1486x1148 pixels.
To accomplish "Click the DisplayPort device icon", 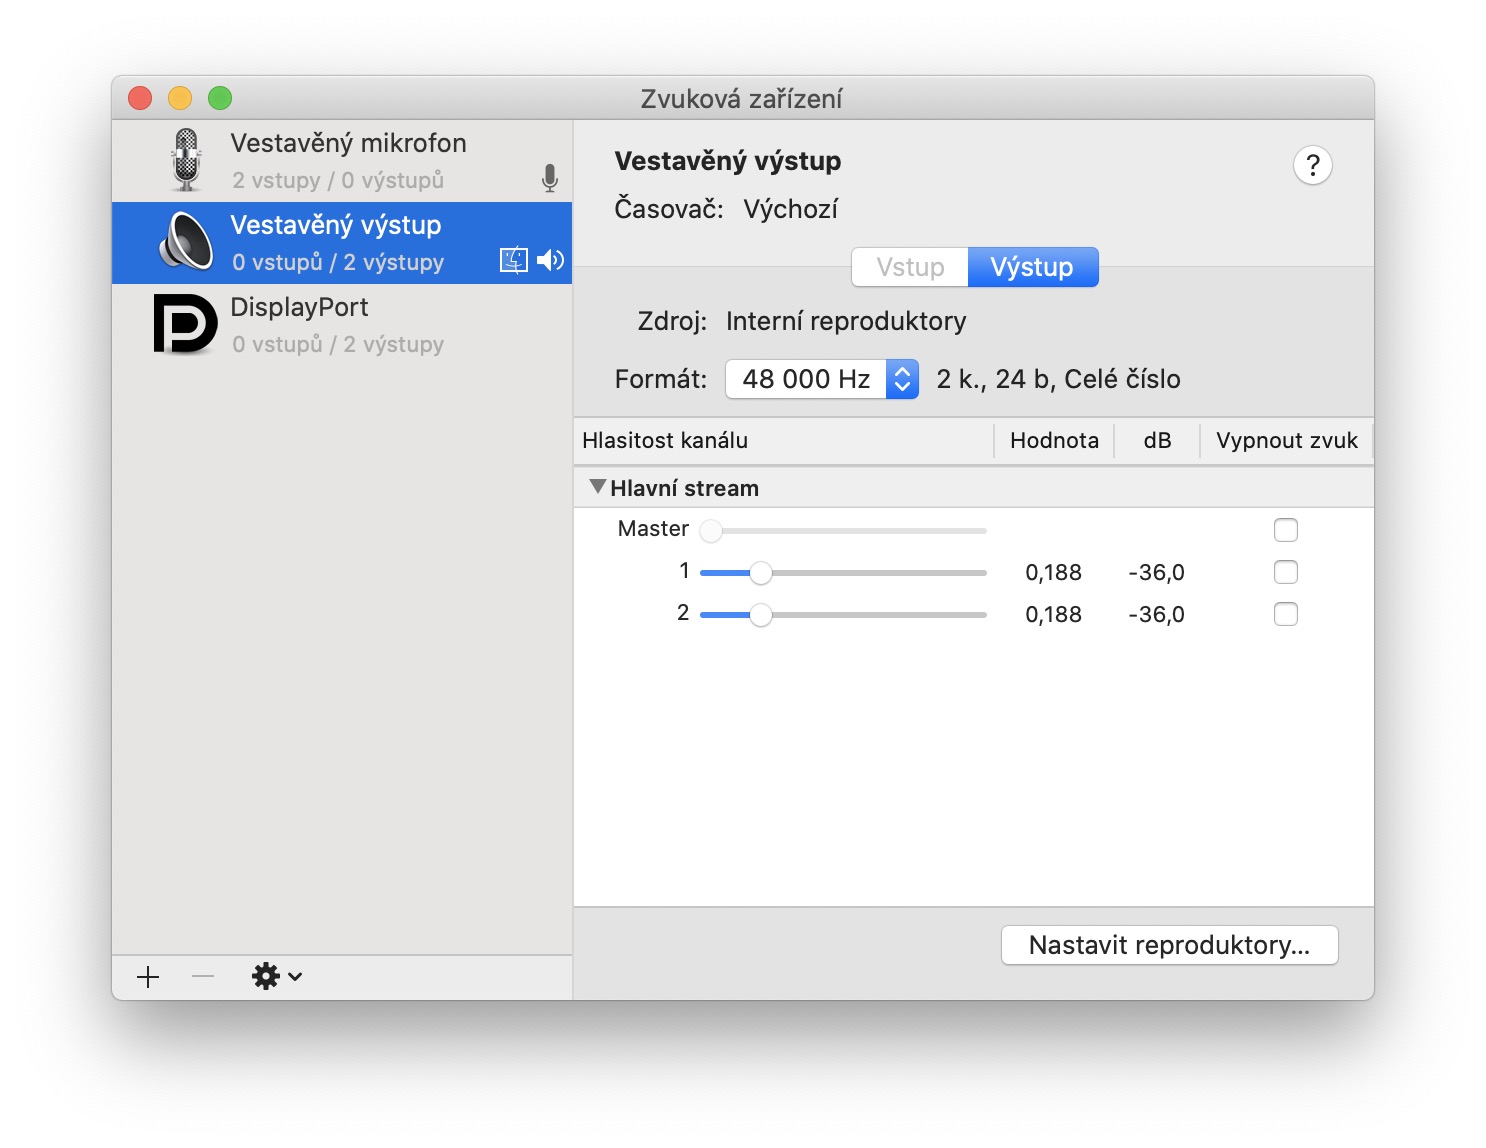I will click(186, 324).
